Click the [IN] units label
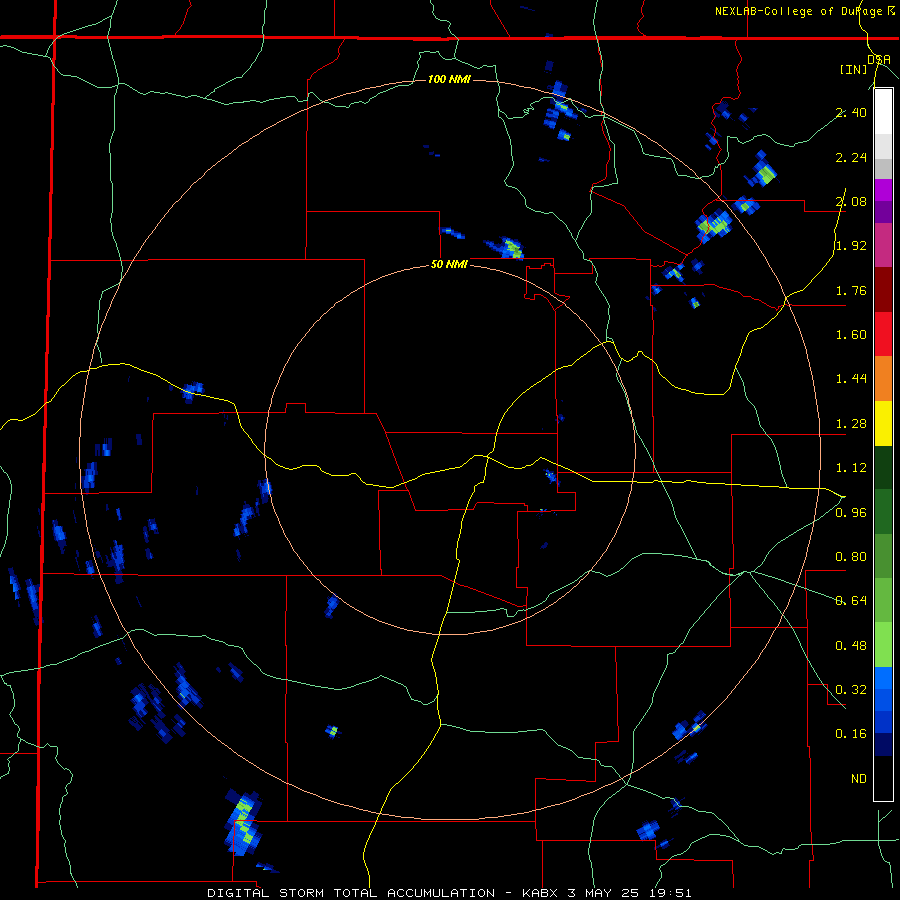Viewport: 900px width, 900px height. point(854,69)
